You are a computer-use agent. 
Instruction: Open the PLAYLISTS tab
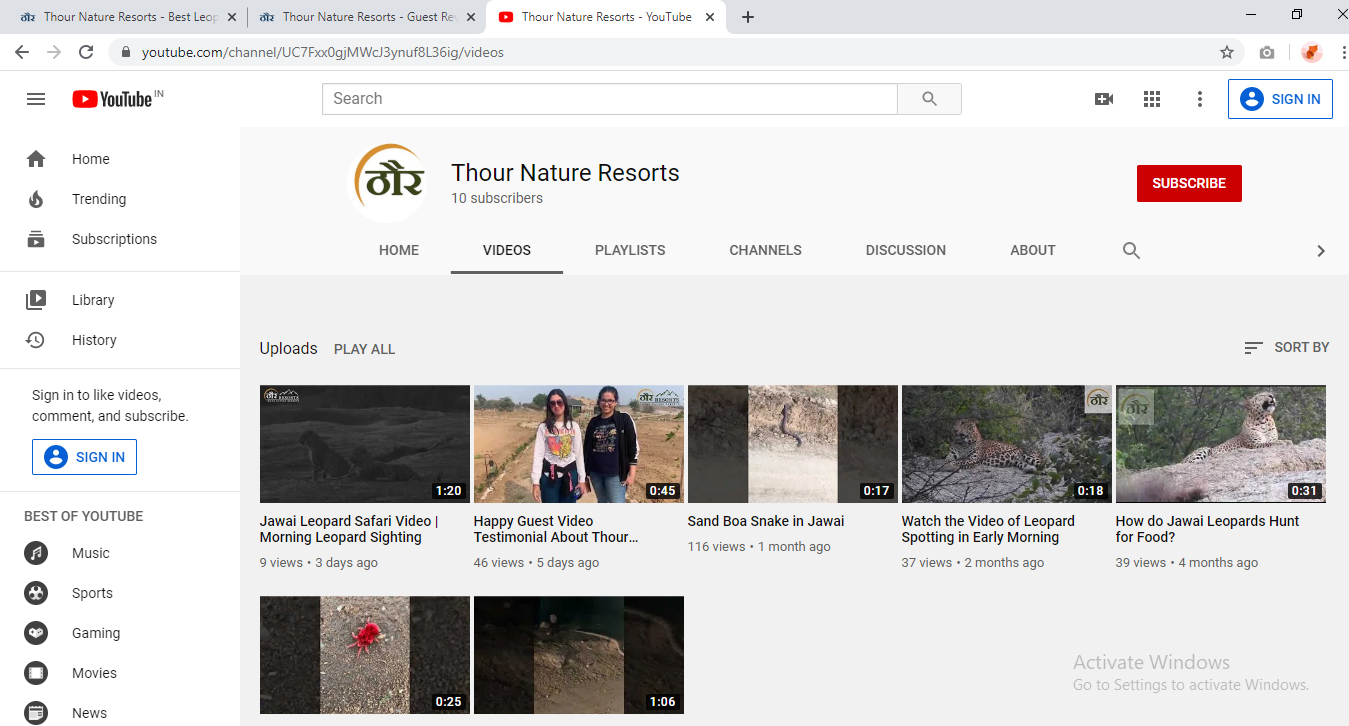click(630, 250)
